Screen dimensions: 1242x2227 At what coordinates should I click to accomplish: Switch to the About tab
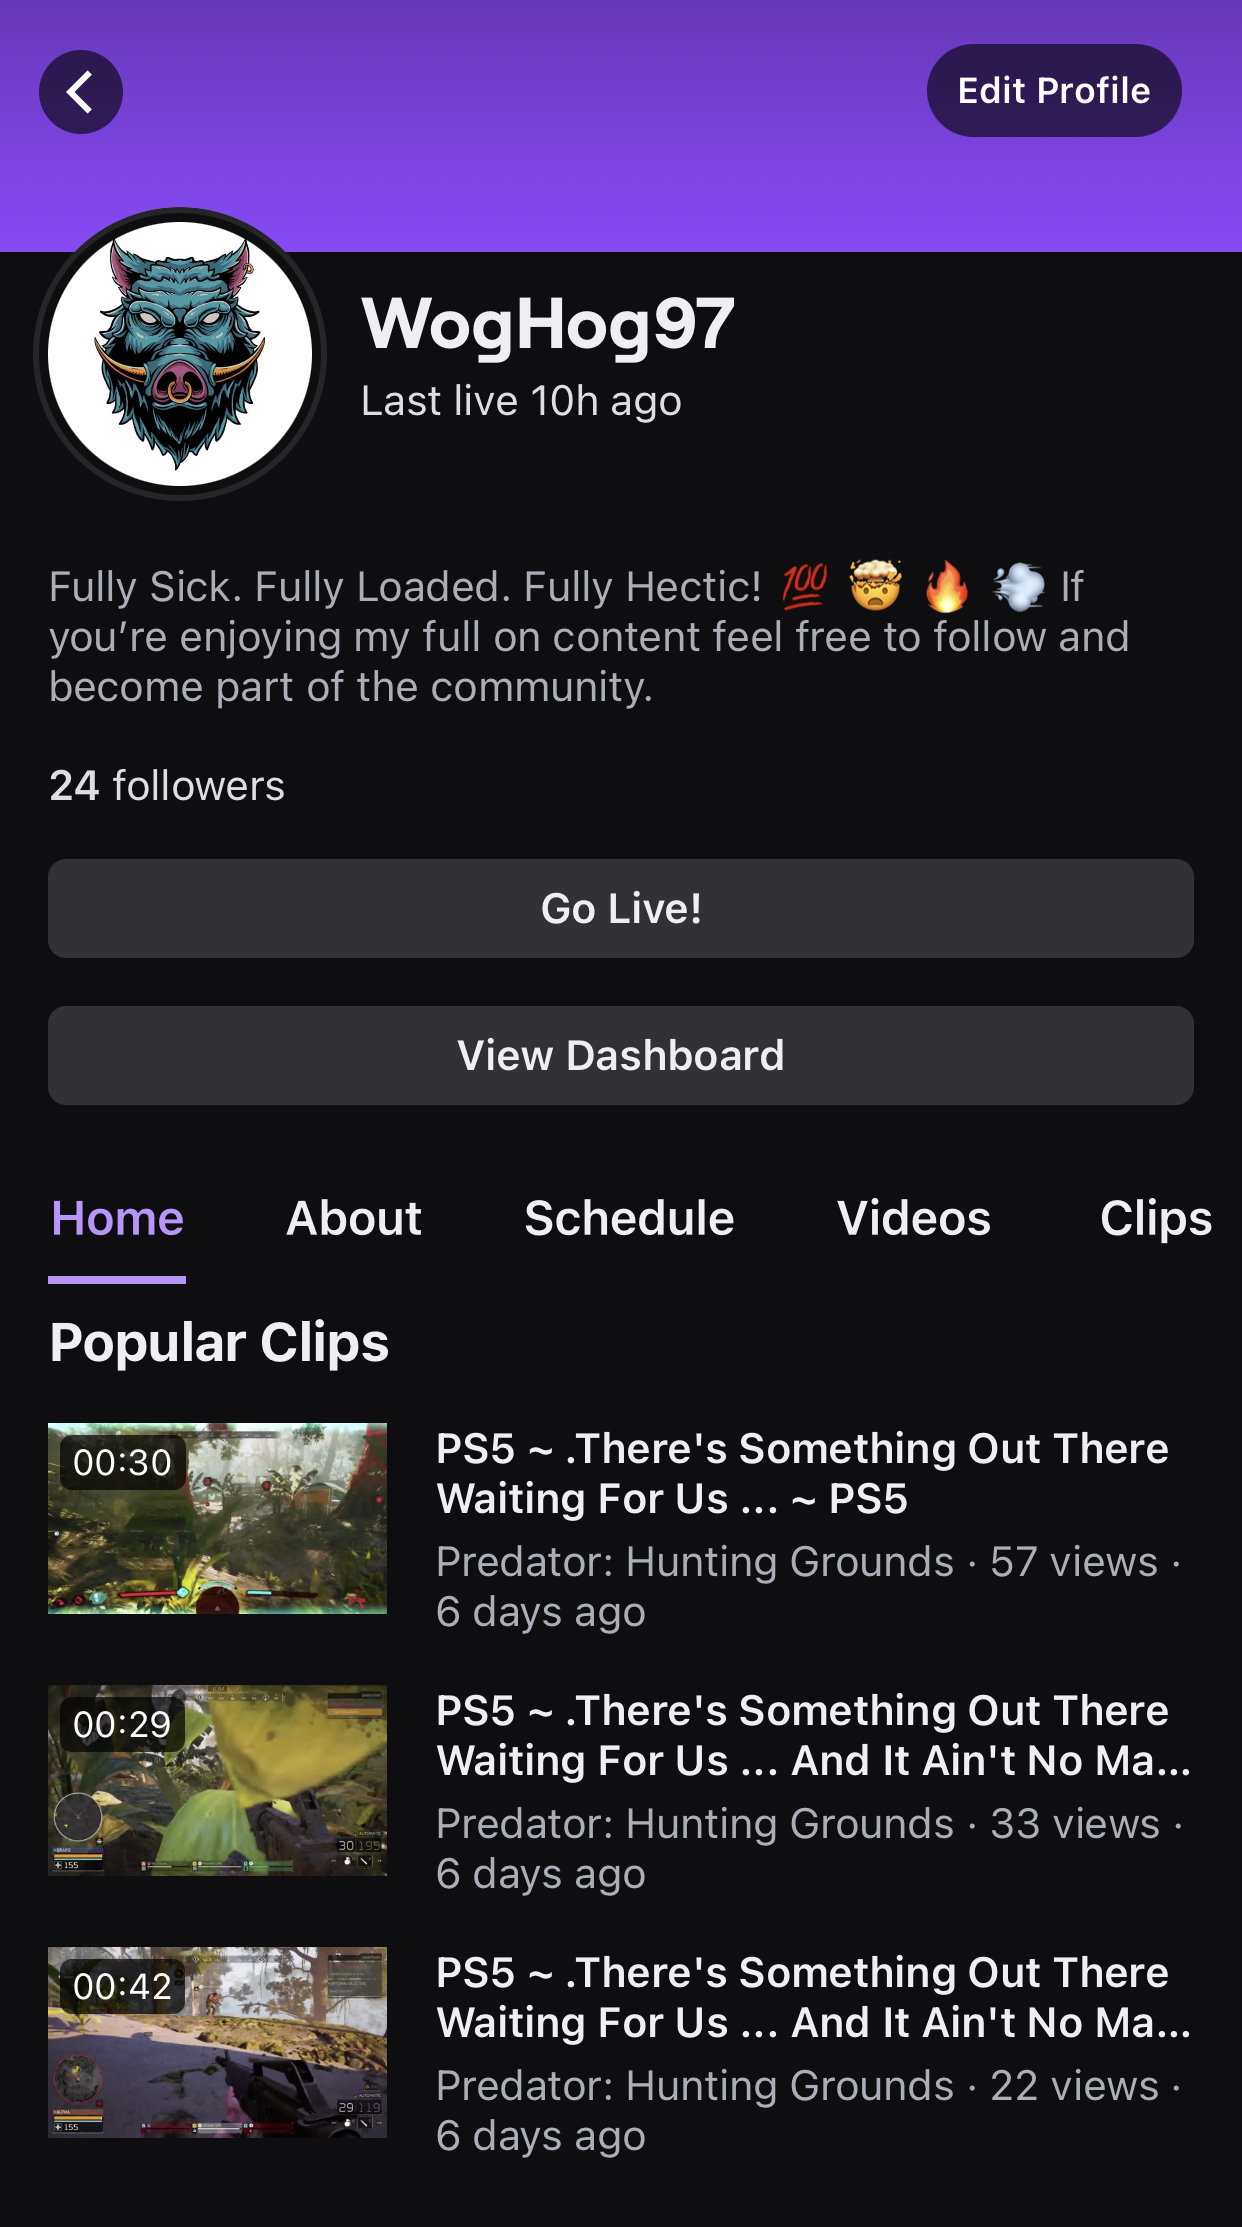[x=354, y=1219]
